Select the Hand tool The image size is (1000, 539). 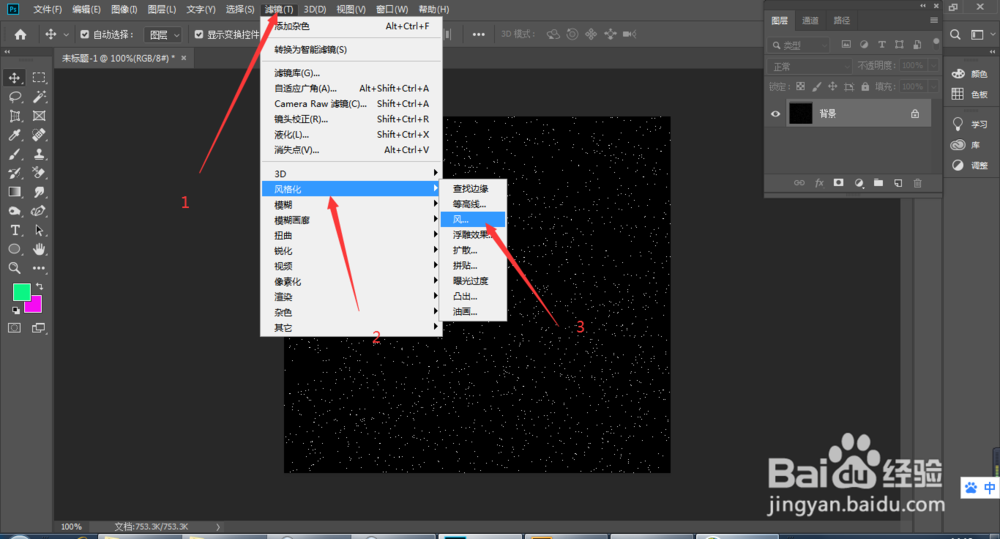tap(39, 249)
